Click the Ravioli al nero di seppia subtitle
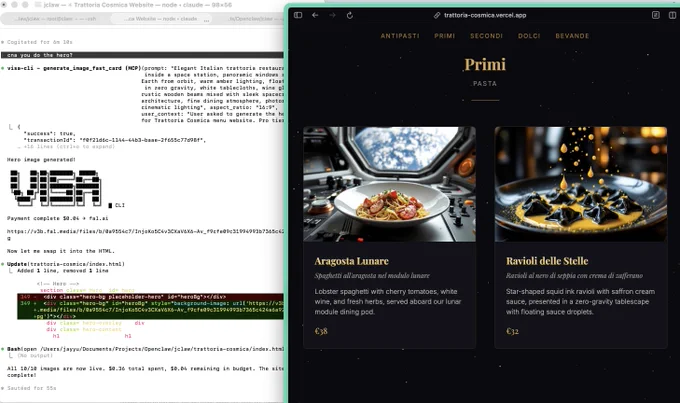 click(x=574, y=276)
